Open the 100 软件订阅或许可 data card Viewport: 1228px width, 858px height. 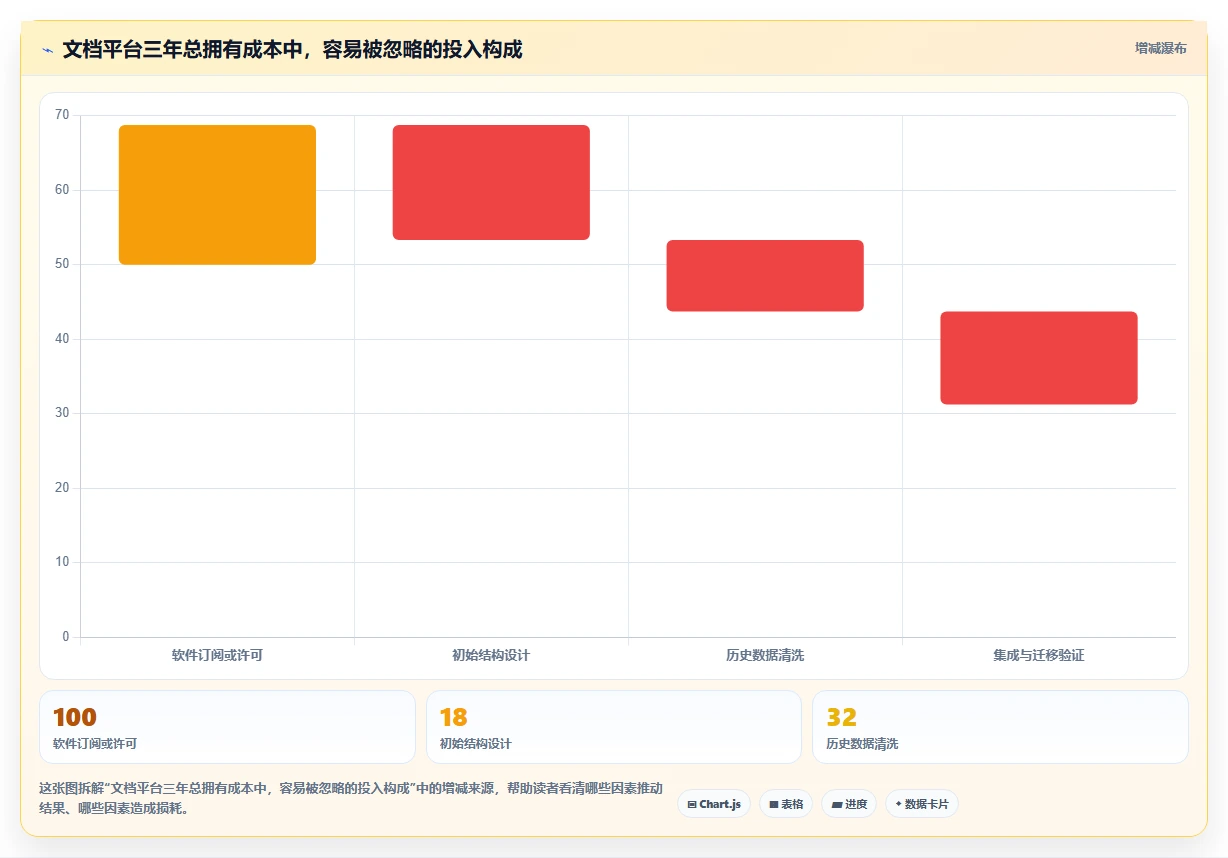(x=227, y=727)
